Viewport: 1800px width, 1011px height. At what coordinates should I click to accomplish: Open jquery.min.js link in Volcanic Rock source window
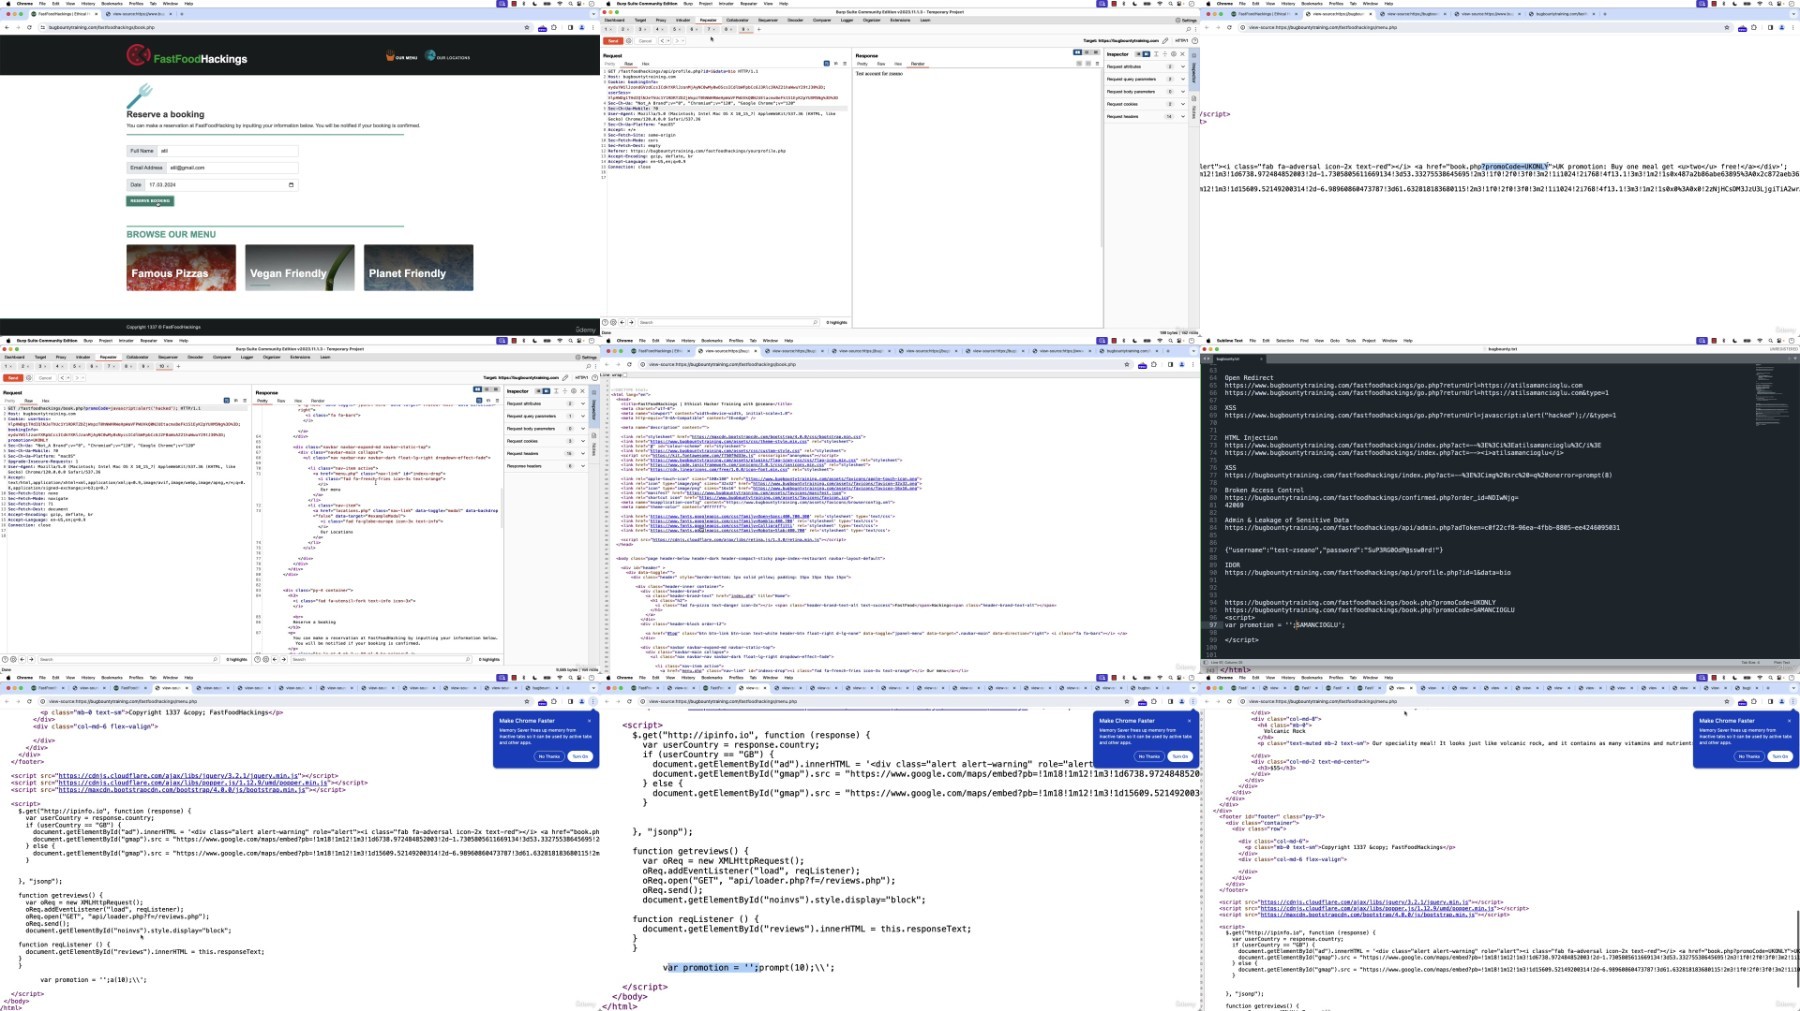point(1365,902)
